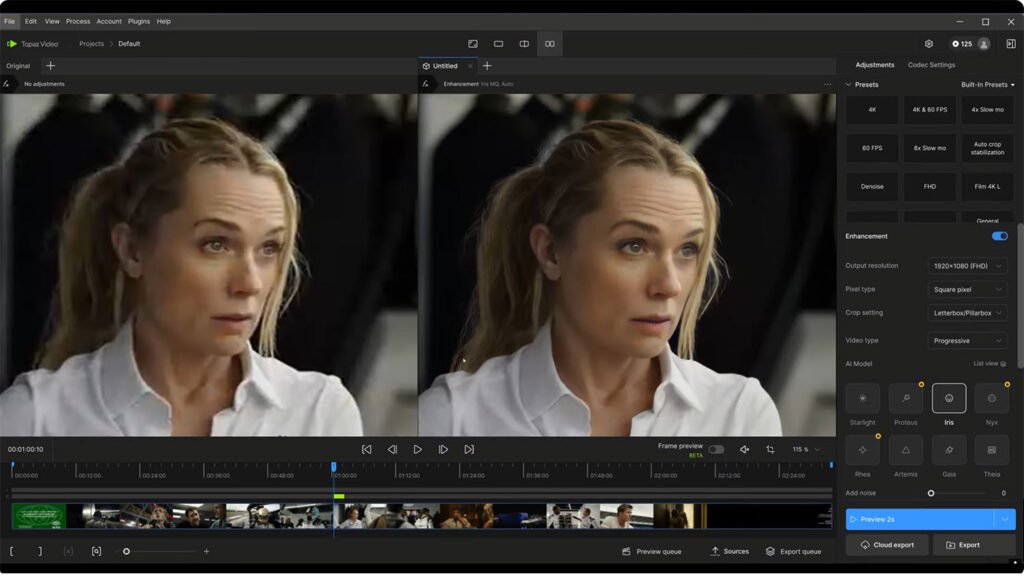Switch to the Codec Settings tab
Image resolution: width=1024 pixels, height=587 pixels.
pyautogui.click(x=931, y=65)
